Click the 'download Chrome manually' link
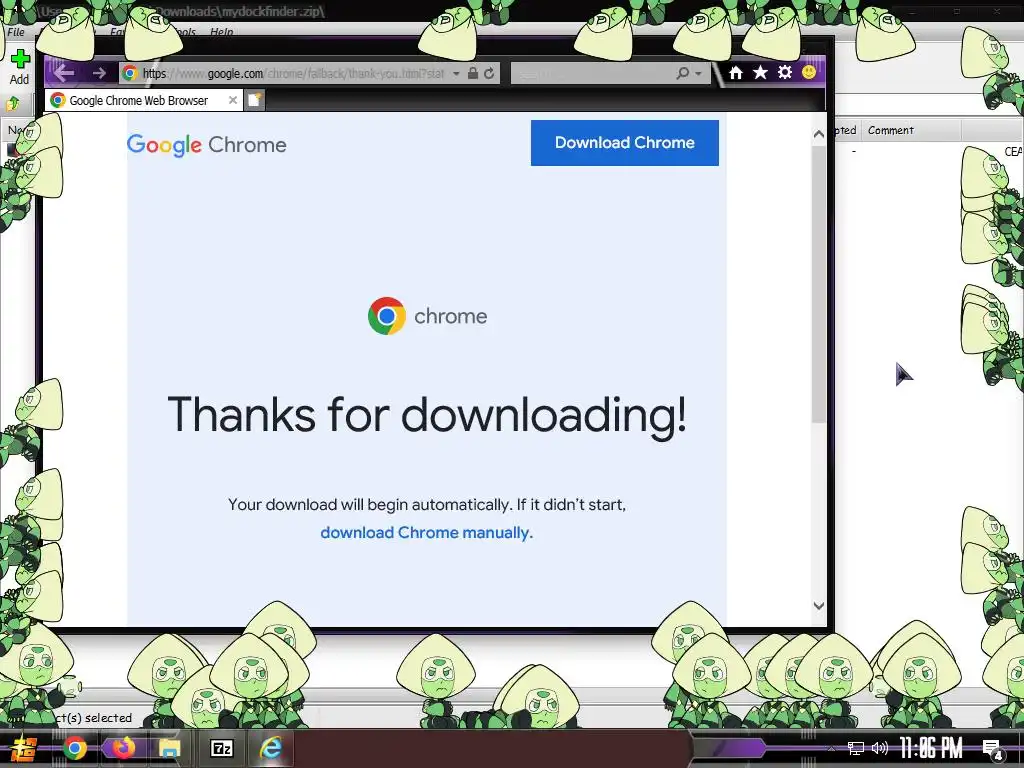 pos(426,533)
